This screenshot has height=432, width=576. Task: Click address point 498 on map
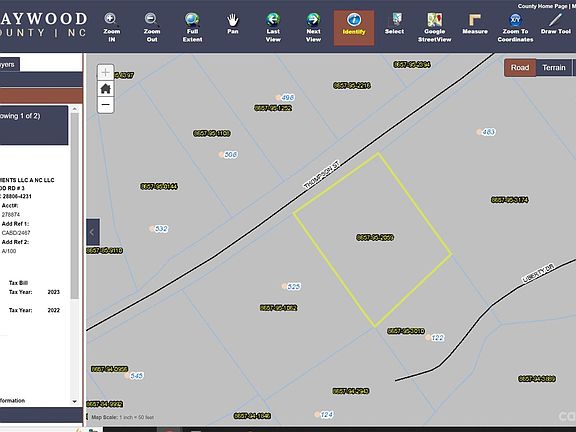[285, 97]
